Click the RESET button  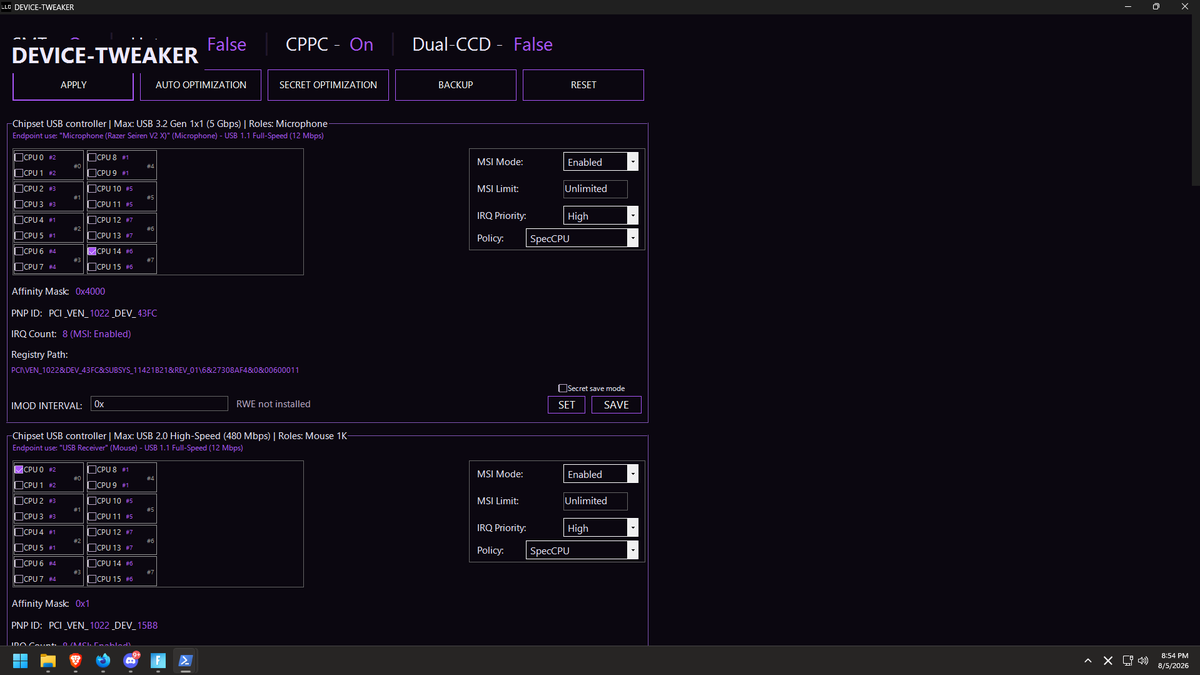[x=583, y=85]
